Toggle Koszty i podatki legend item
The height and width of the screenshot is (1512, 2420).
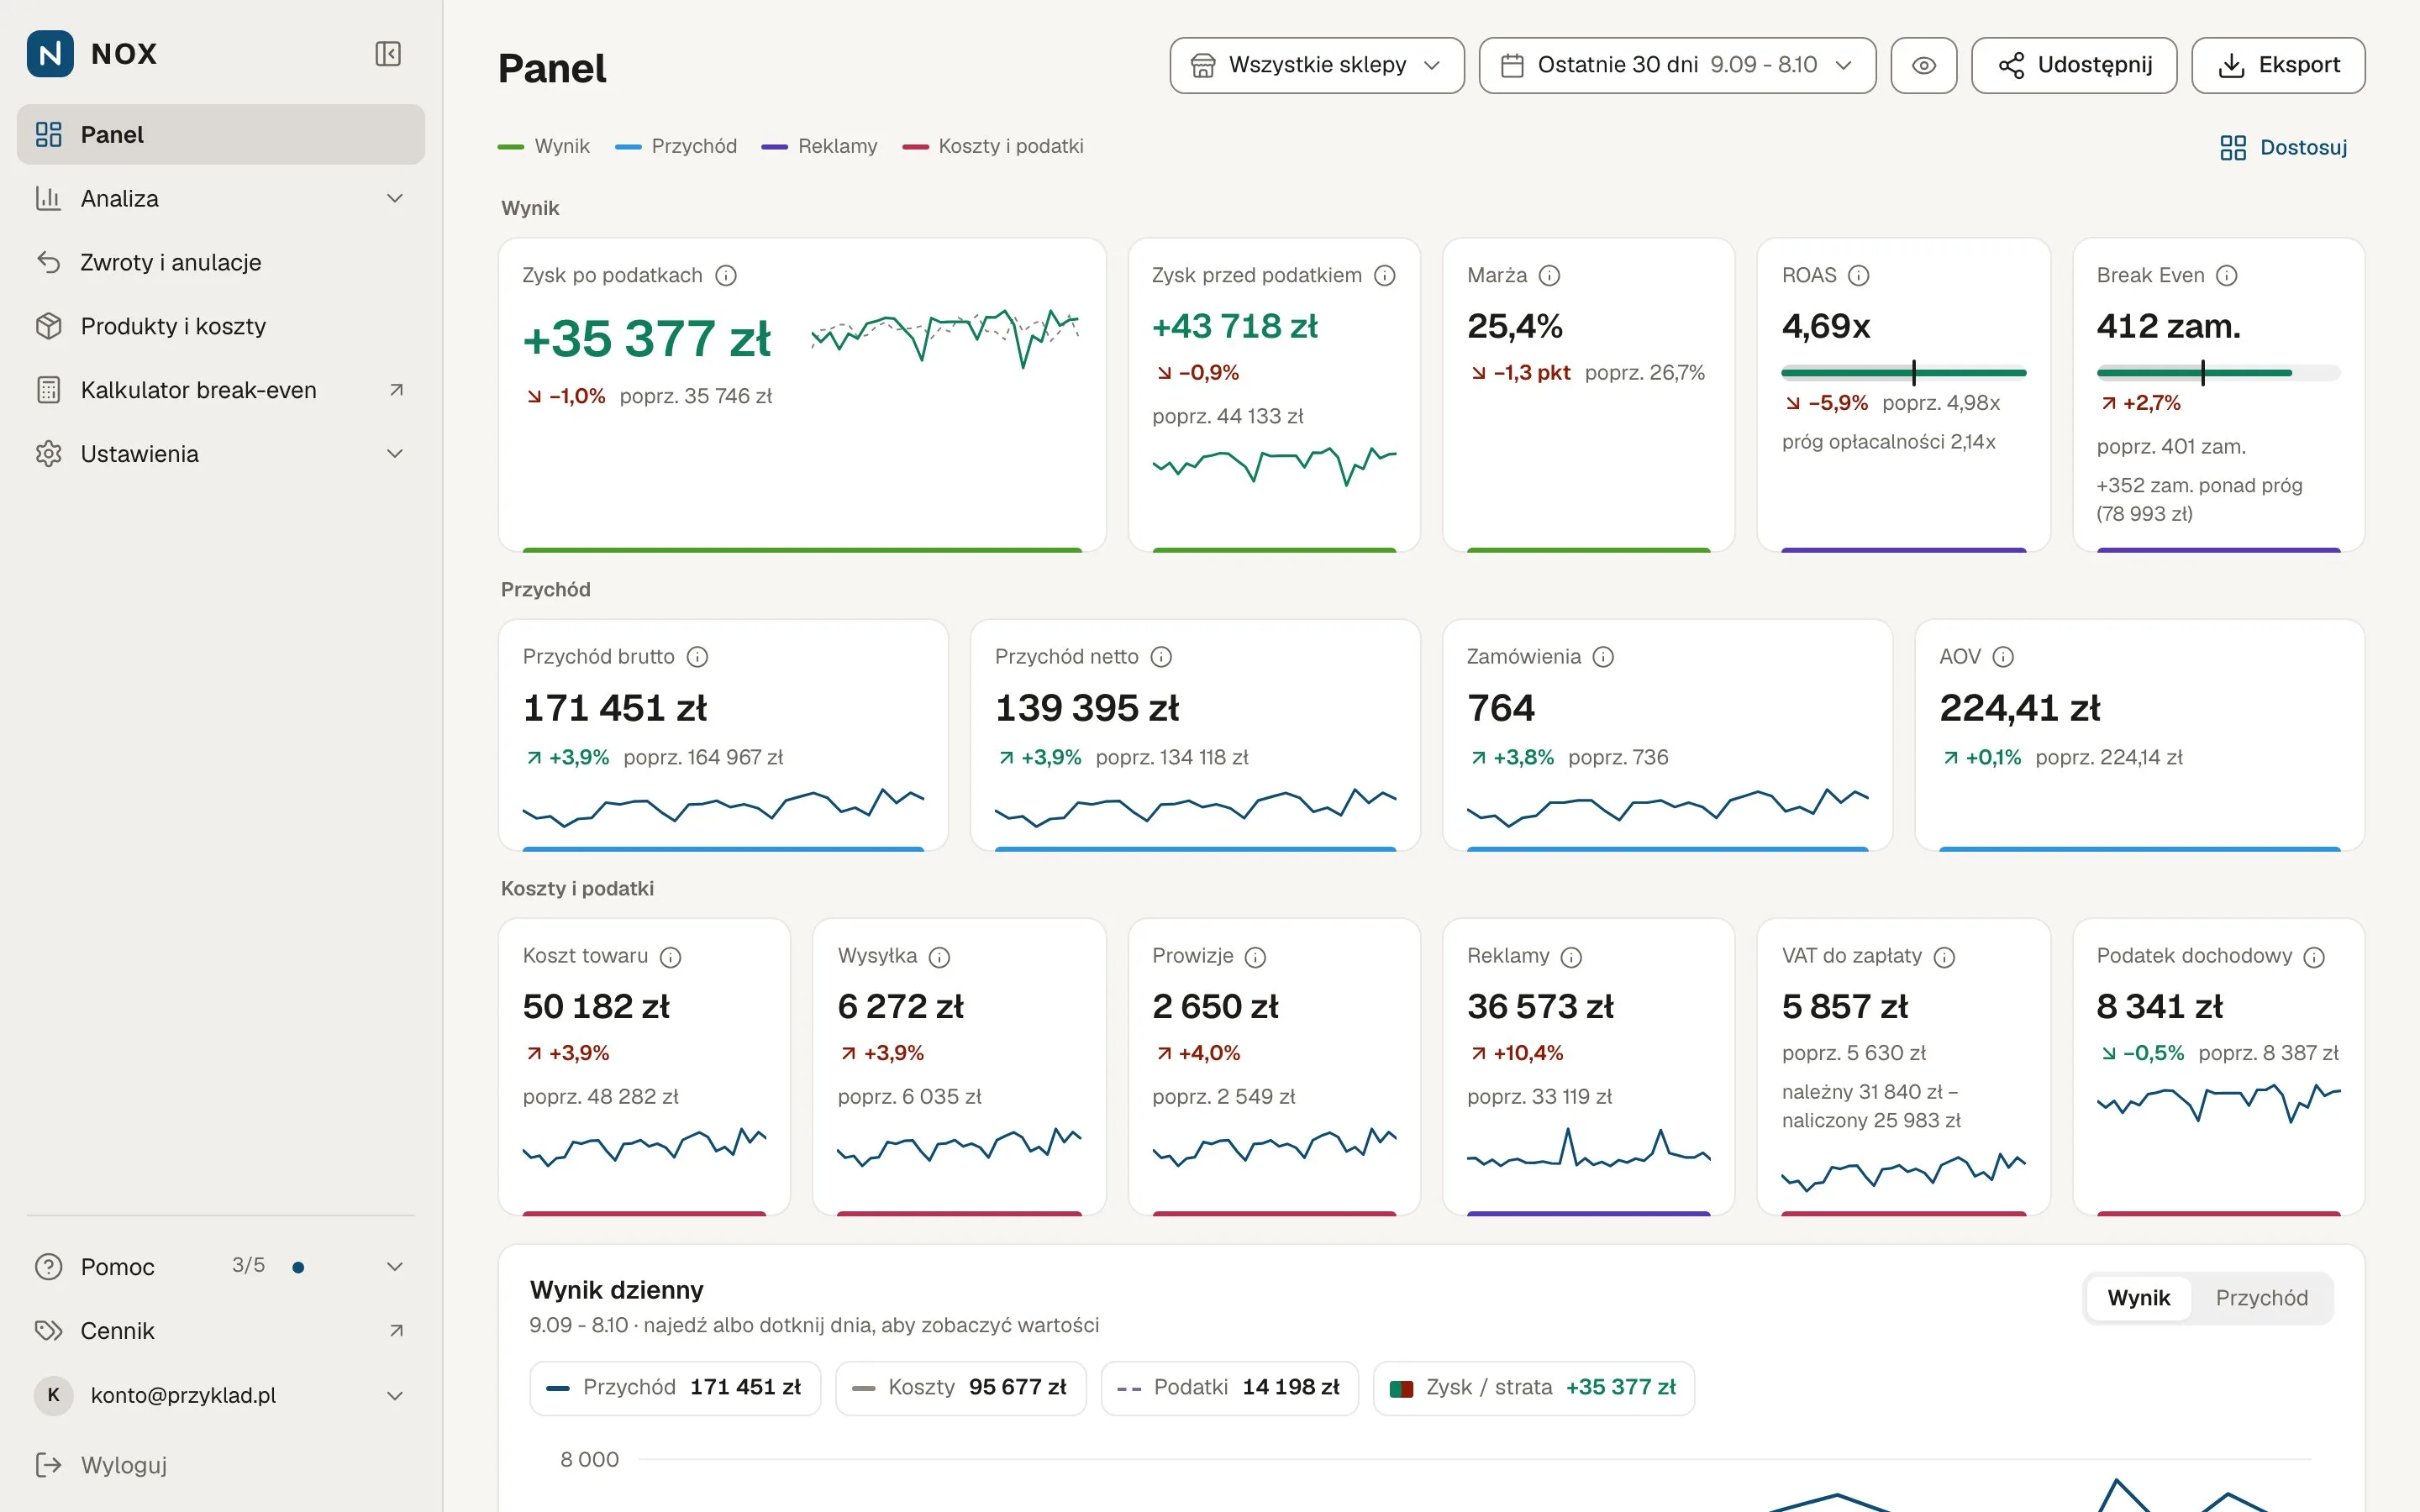[993, 146]
